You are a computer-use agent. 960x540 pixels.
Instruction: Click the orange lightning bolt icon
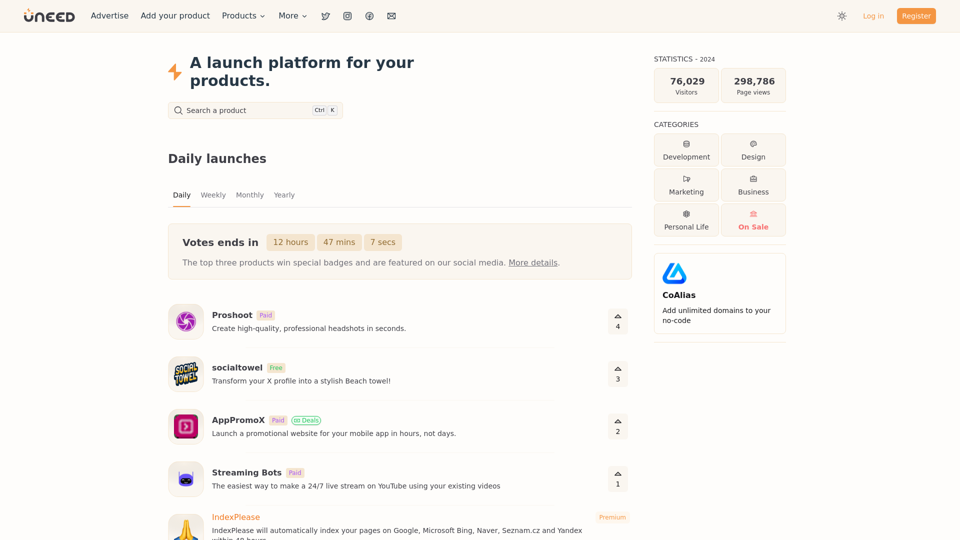tap(175, 72)
